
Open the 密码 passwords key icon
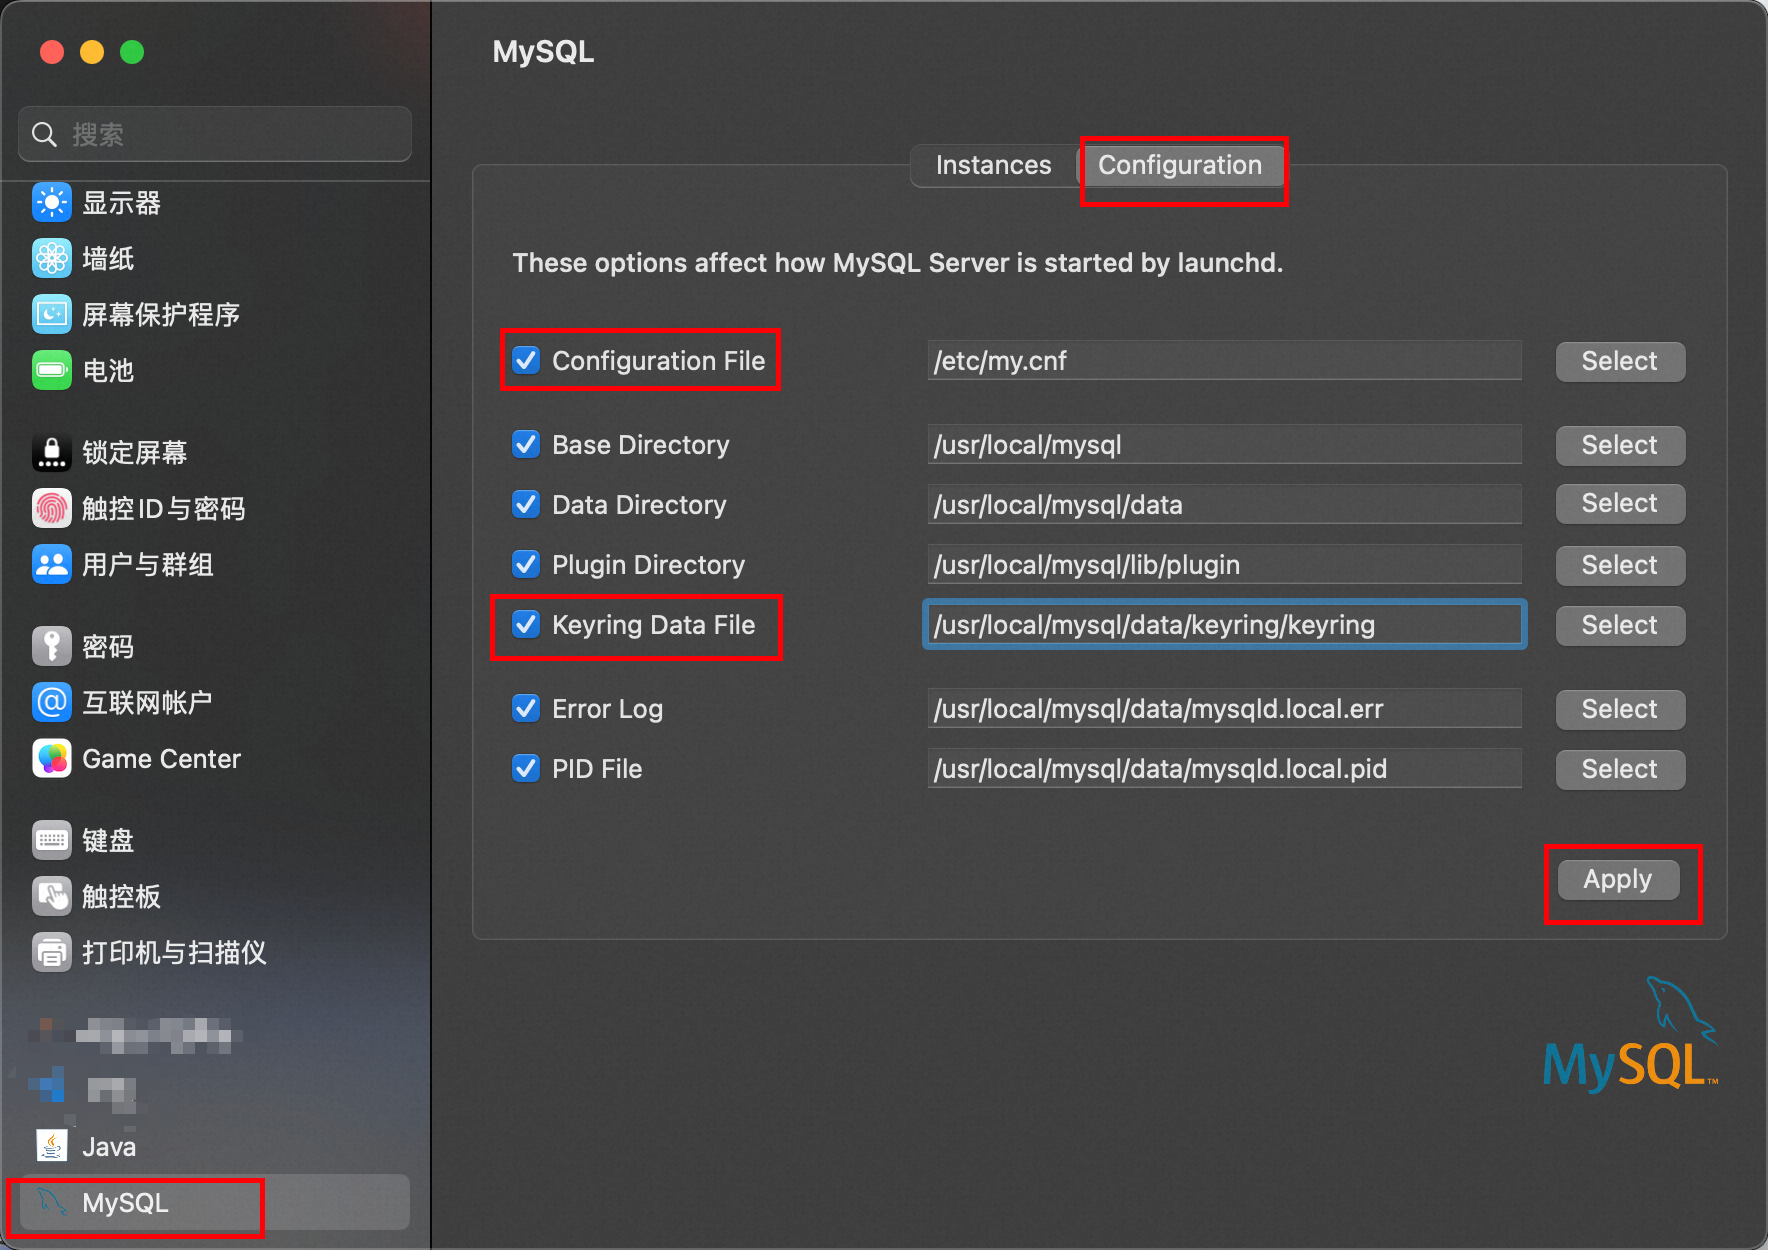coord(52,647)
